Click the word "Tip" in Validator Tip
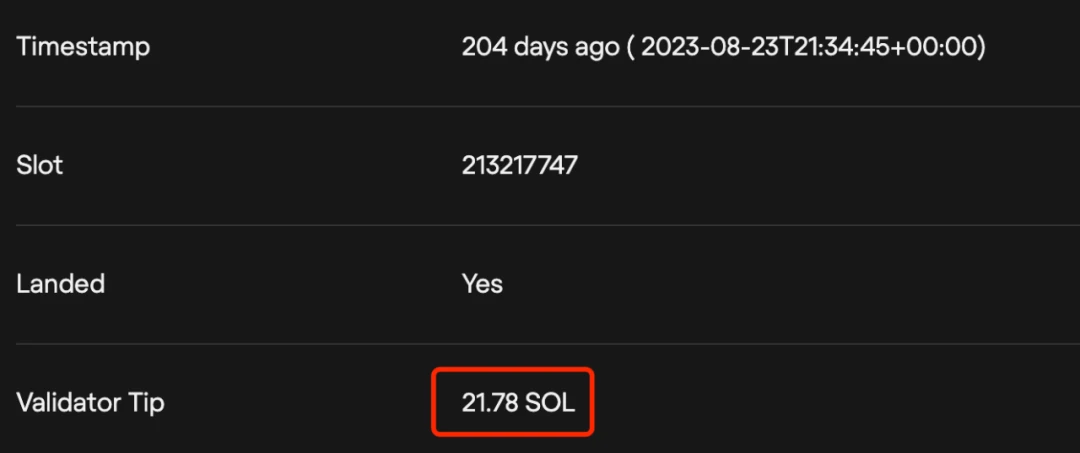Image resolution: width=1080 pixels, height=453 pixels. (145, 403)
